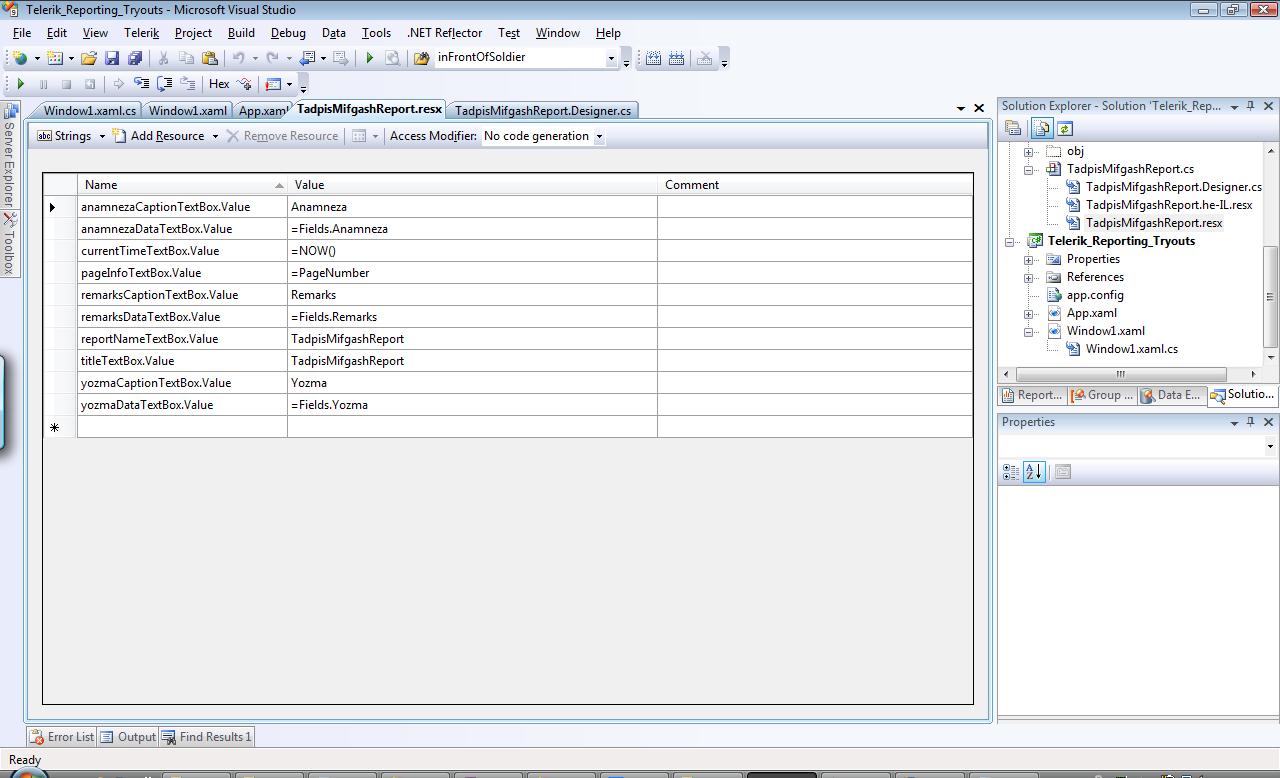Toggle Hex display in the debug toolbar
Viewport: 1280px width, 778px height.
click(x=219, y=84)
